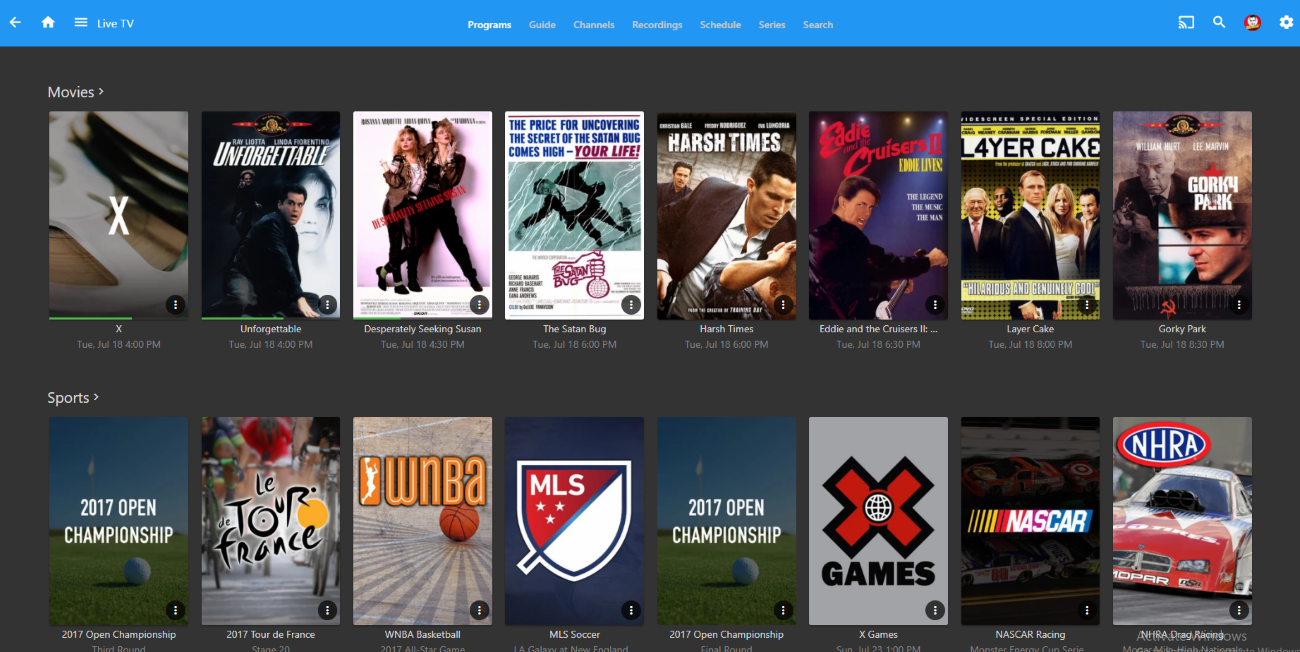Click the Desperately Seeking Susan title
The height and width of the screenshot is (652, 1300).
[422, 329]
